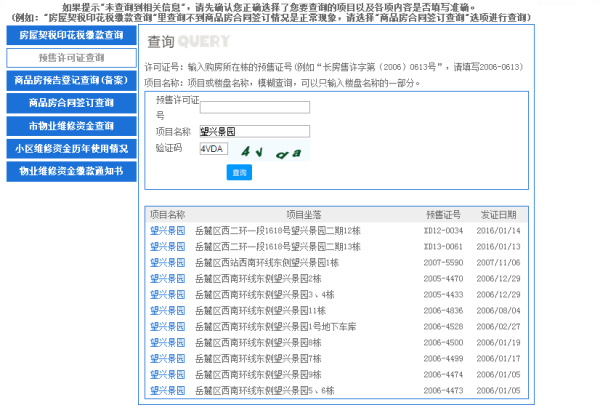Open 望兴景园 link with permit 2006-4499
This screenshot has width=600, height=405.
167,358
